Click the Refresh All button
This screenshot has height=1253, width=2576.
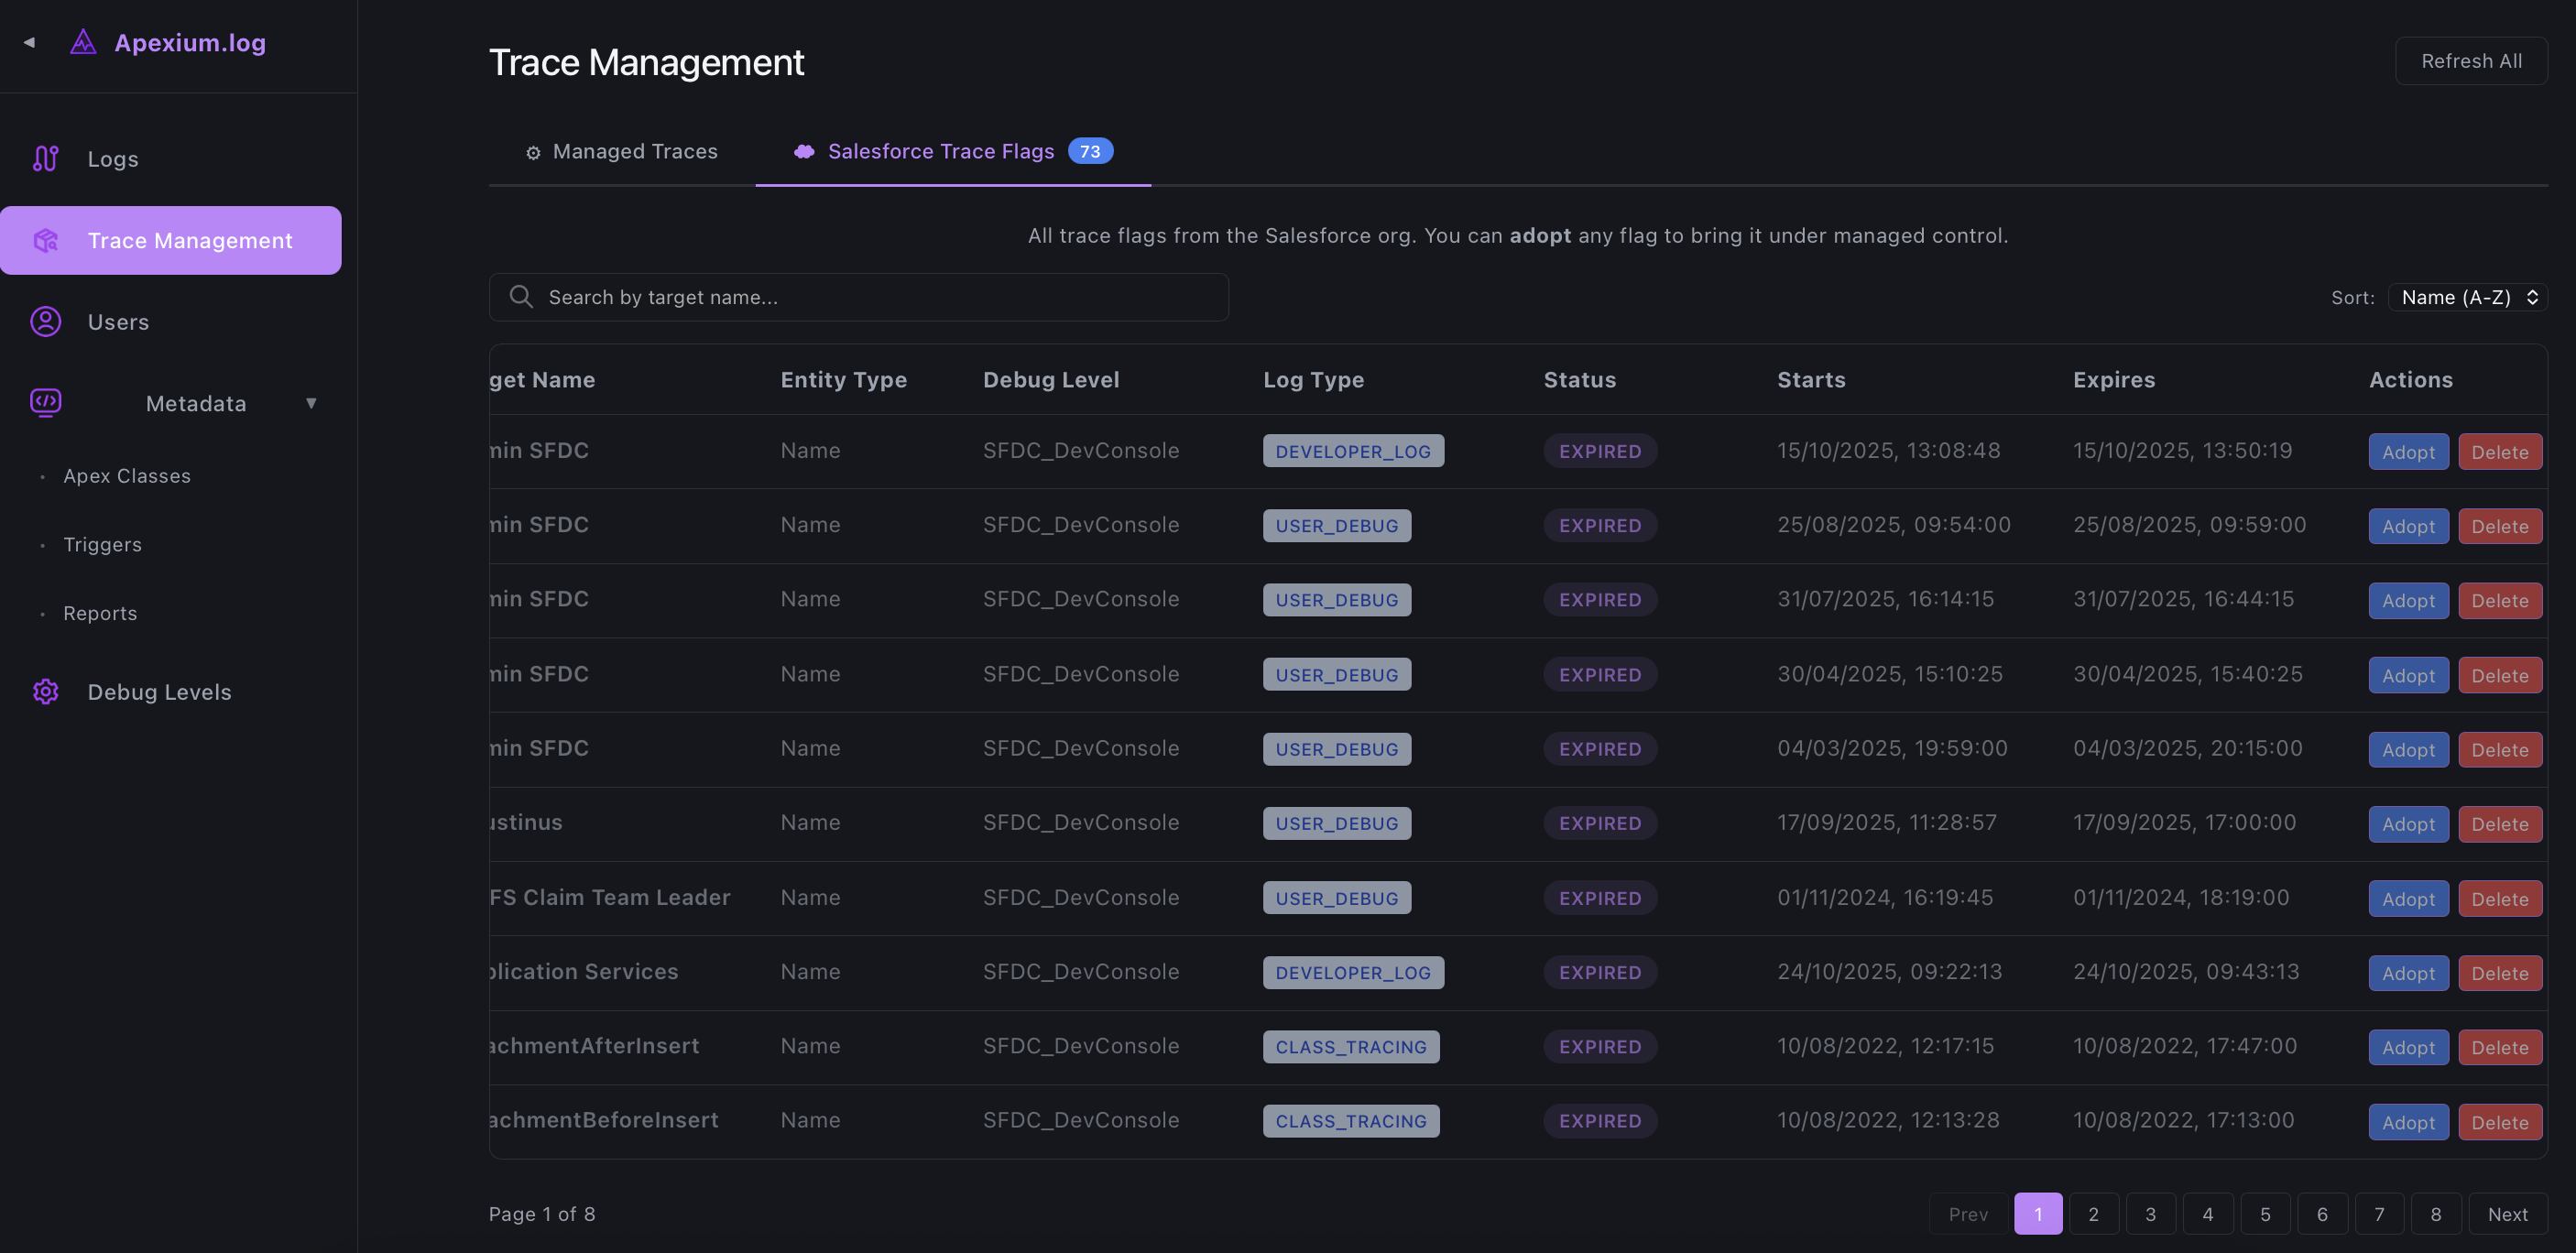pos(2471,61)
